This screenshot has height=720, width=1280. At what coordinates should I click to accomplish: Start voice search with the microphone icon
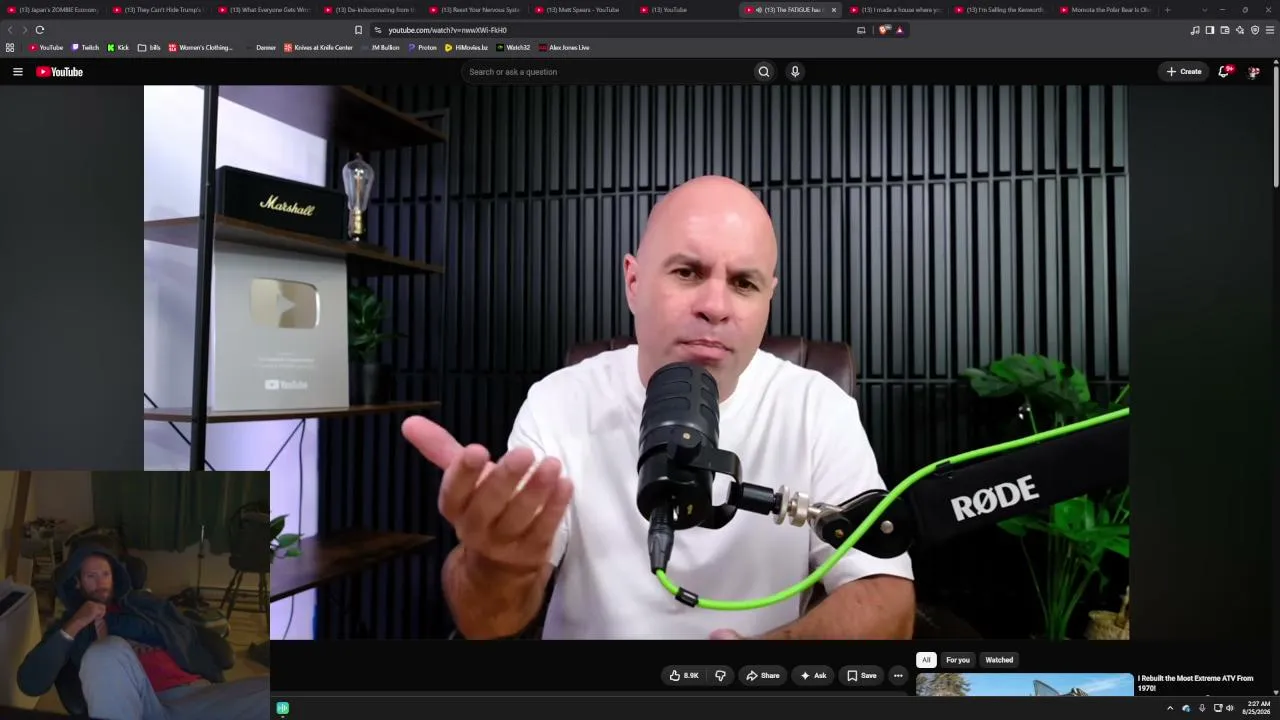tap(795, 72)
